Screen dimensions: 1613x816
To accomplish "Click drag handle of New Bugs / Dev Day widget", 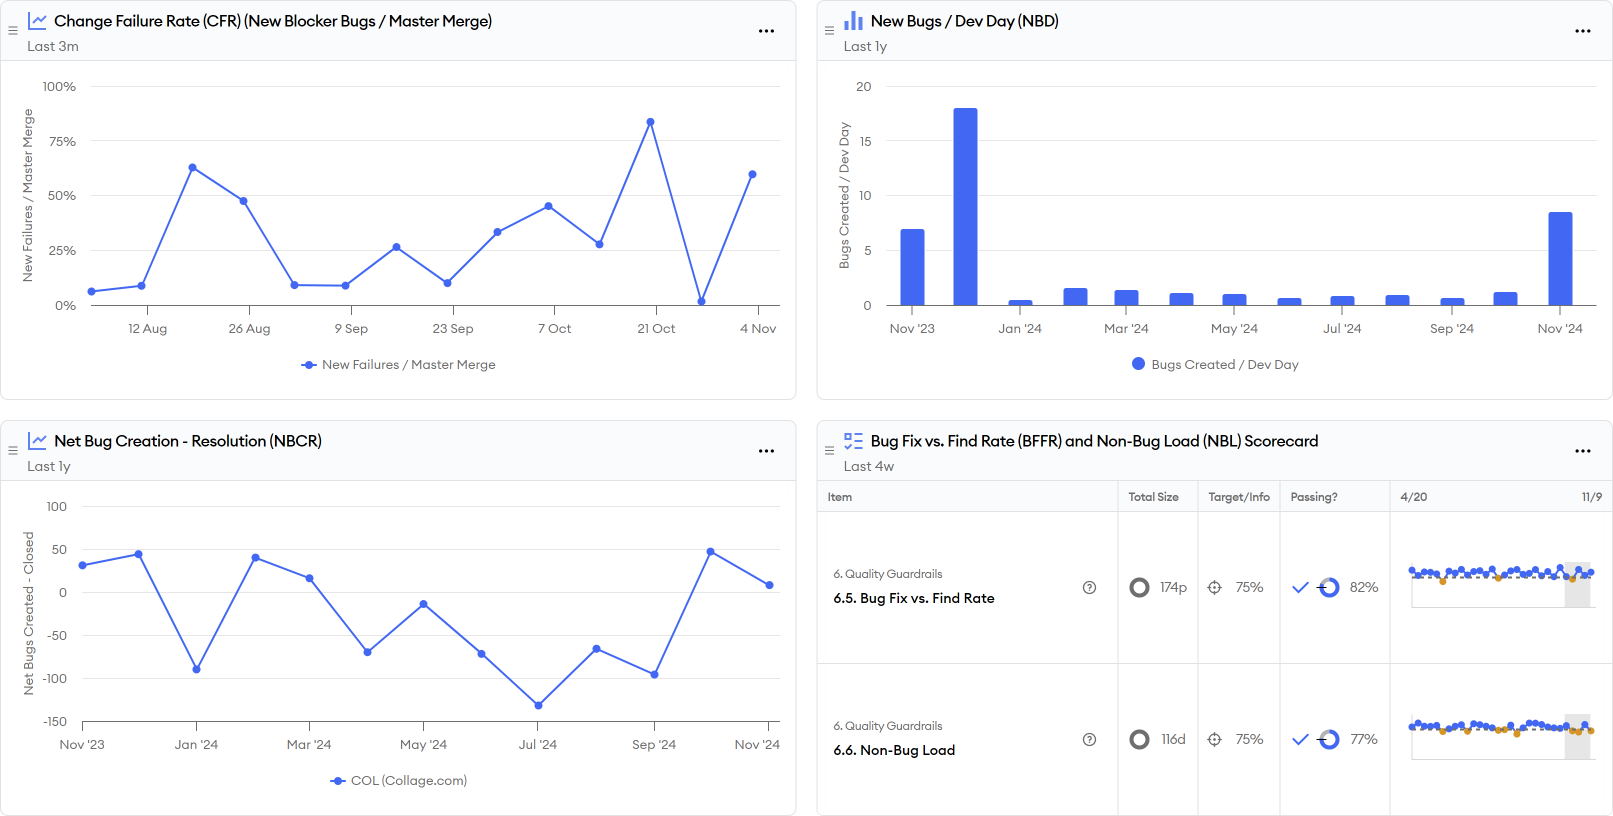I will tap(829, 31).
